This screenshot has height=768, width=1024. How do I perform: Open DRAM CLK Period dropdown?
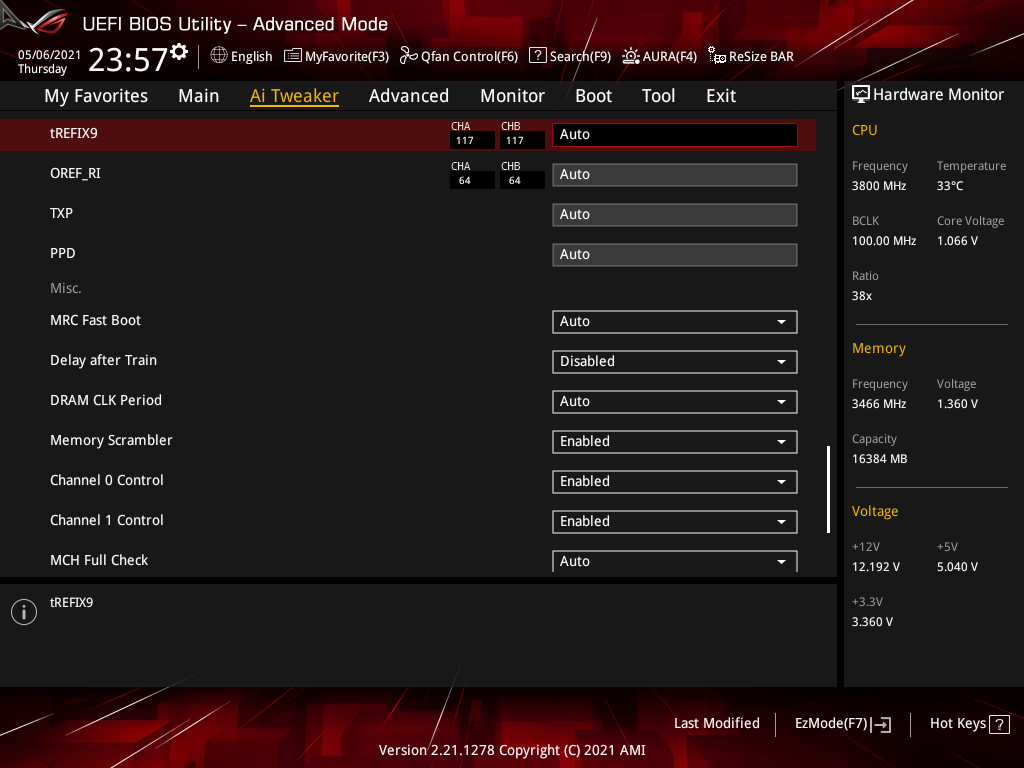tap(675, 402)
